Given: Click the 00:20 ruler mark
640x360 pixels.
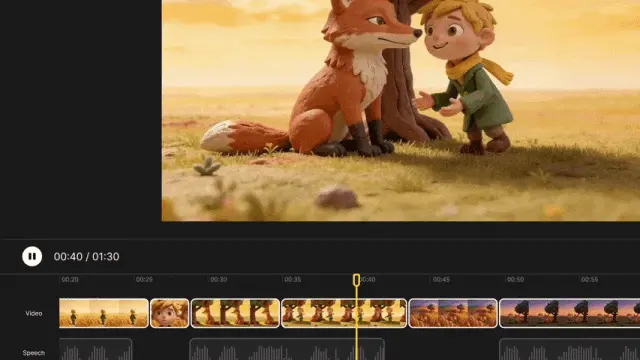Looking at the screenshot, I should tap(70, 280).
